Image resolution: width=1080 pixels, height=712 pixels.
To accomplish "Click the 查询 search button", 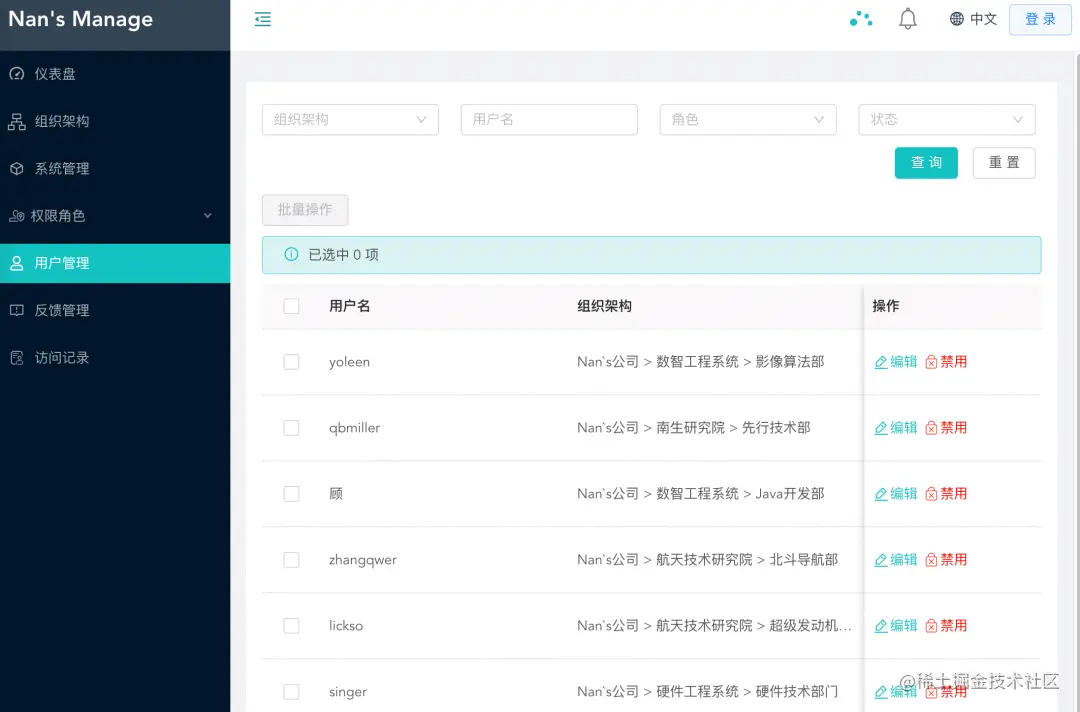I will click(x=926, y=162).
